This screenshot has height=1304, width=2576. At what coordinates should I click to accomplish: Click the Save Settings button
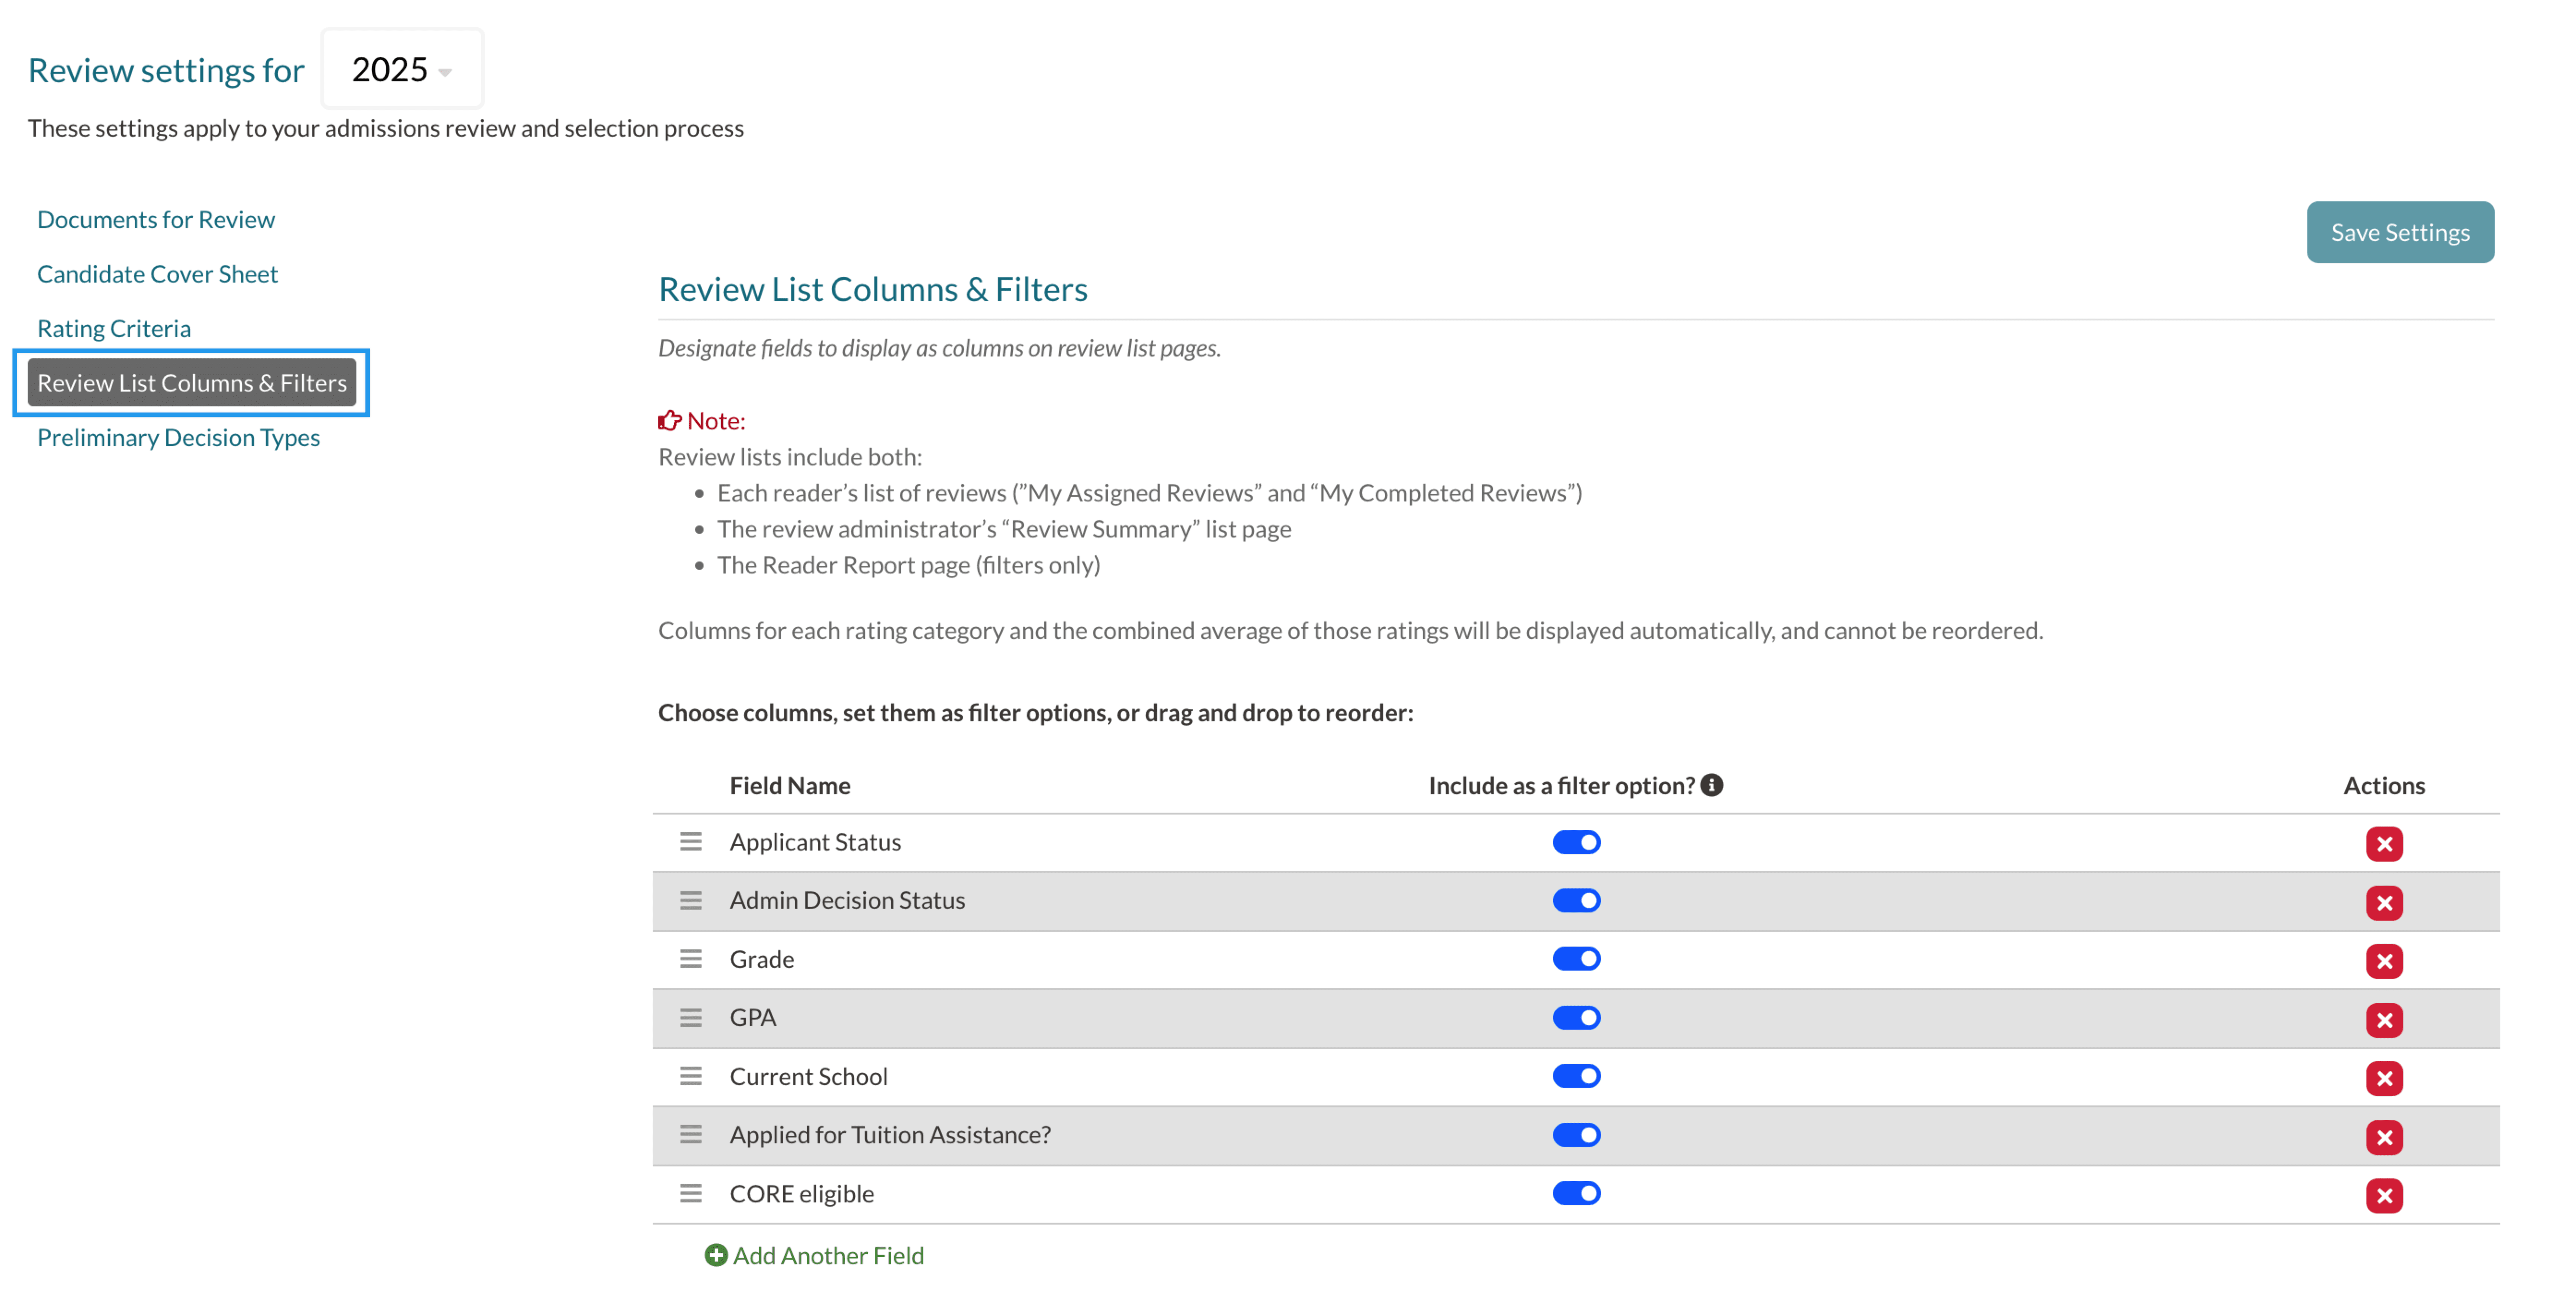pos(2399,232)
